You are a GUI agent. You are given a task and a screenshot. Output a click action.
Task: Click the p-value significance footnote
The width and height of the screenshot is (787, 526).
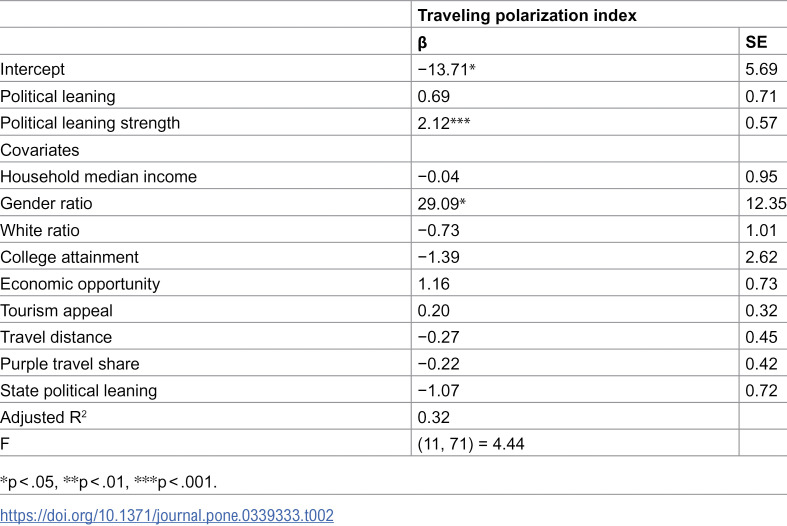pos(108,482)
